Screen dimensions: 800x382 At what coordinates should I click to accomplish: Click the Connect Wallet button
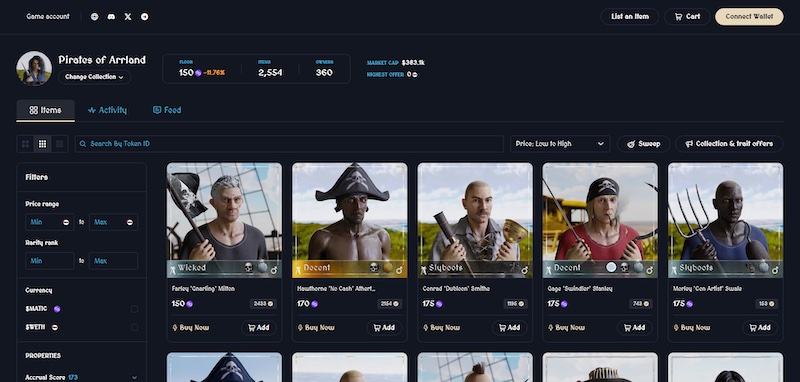[x=749, y=16]
